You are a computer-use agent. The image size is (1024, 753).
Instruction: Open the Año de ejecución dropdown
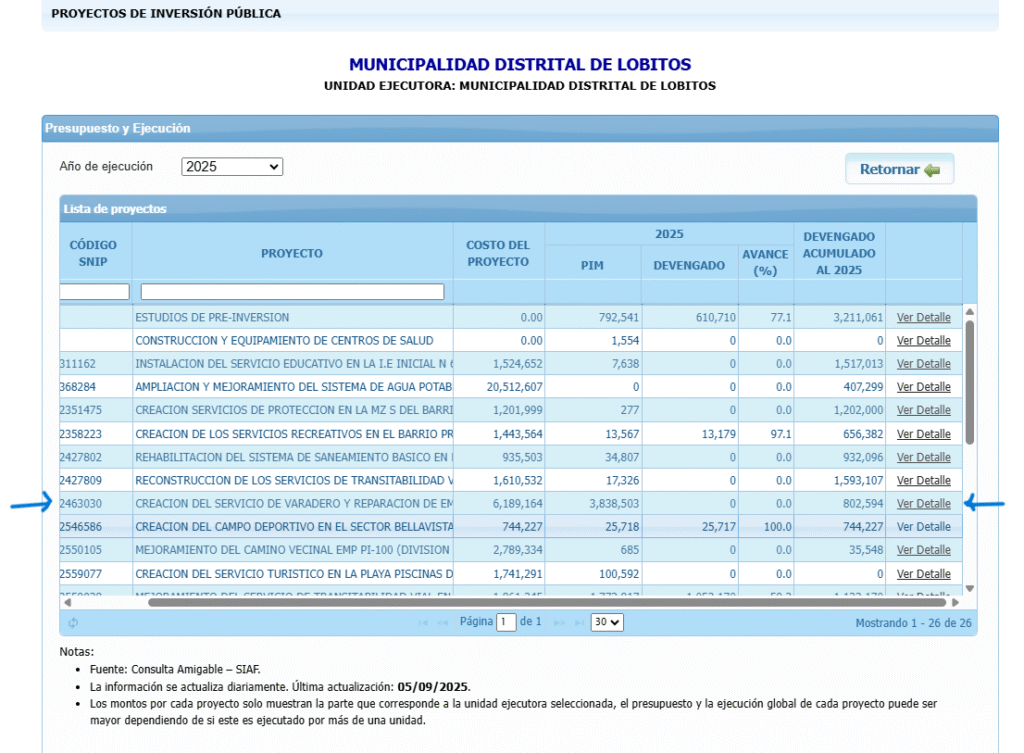tap(232, 167)
